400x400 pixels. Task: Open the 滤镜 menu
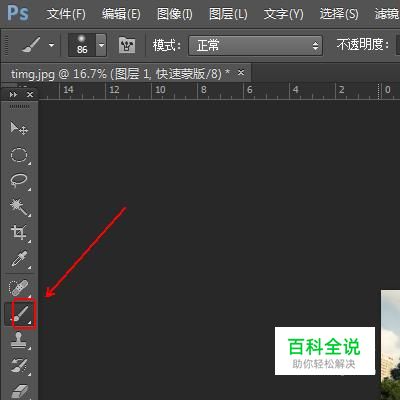click(x=387, y=14)
